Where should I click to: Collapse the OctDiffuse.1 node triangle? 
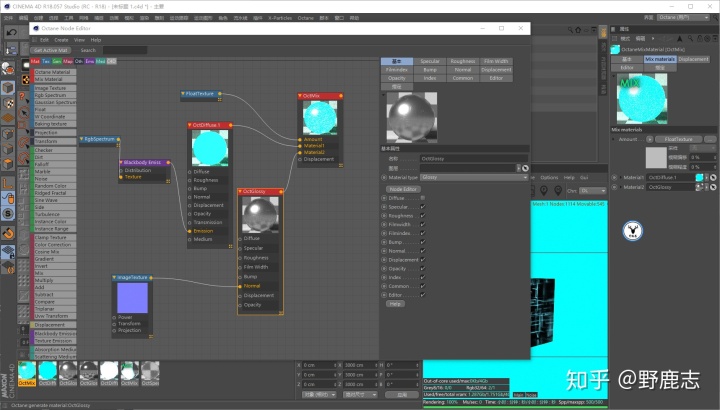tap(190, 125)
